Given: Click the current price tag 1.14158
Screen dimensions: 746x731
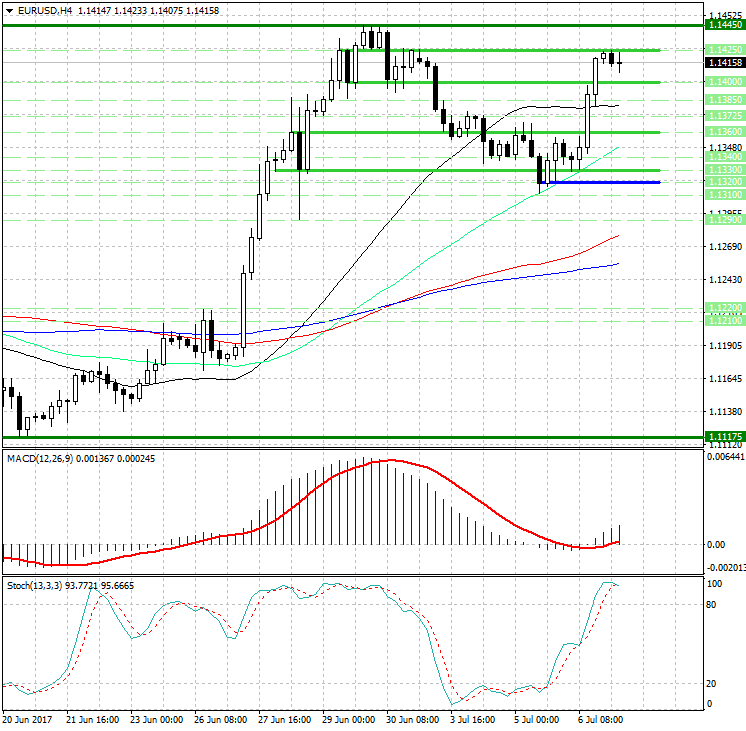Looking at the screenshot, I should (x=723, y=62).
